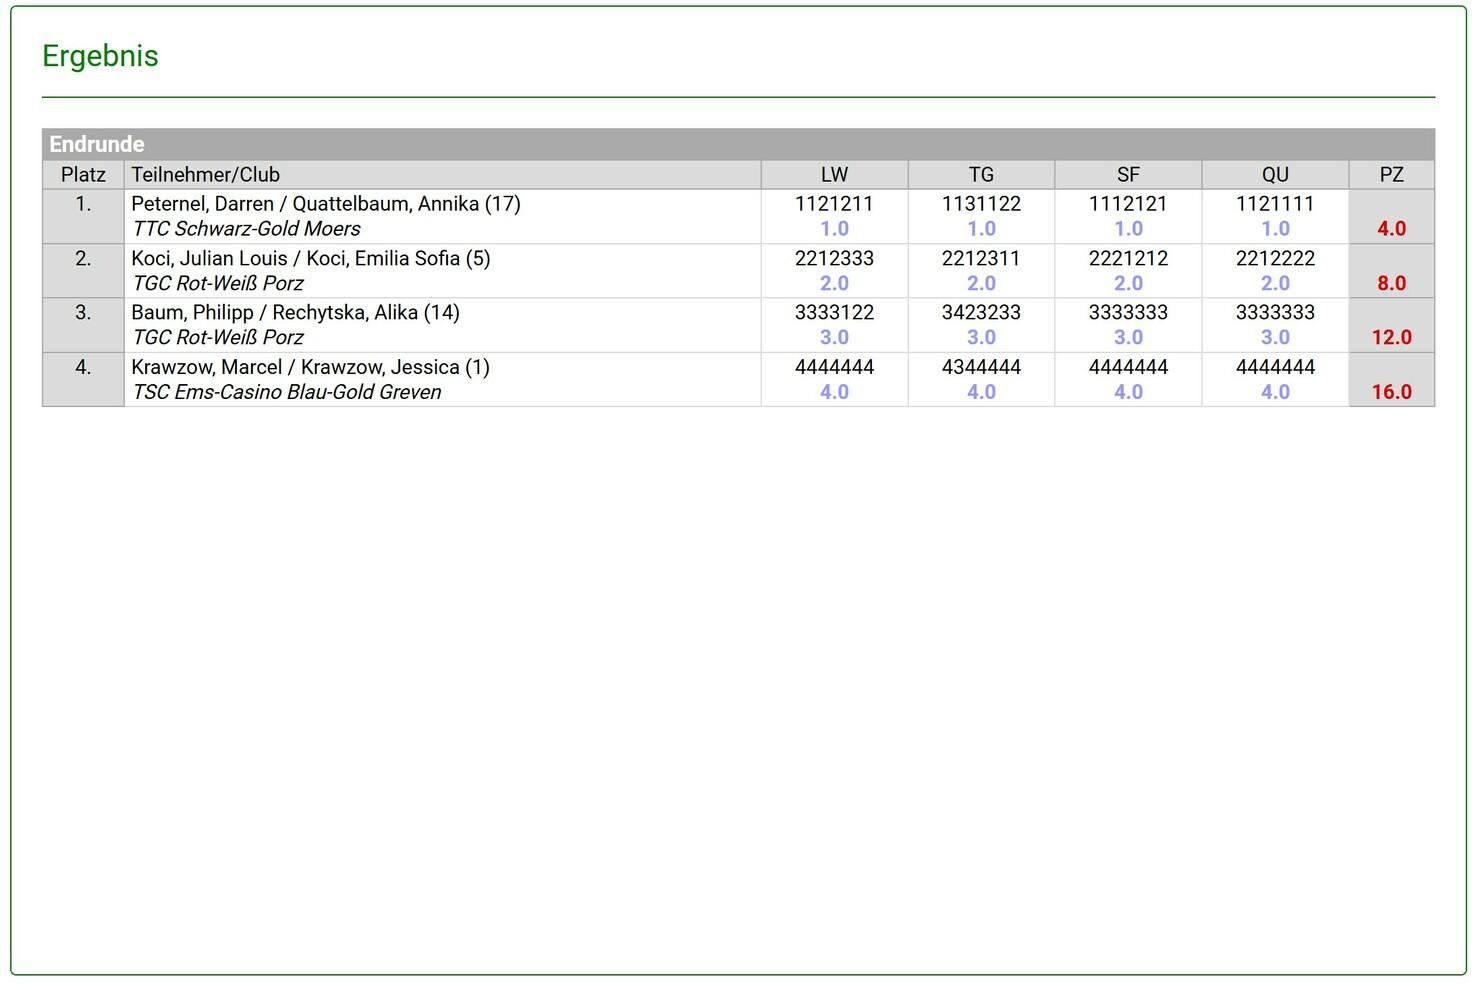Viewport: 1482px width, 987px height.
Task: Click TG marks 3423233 for third place
Action: click(981, 313)
